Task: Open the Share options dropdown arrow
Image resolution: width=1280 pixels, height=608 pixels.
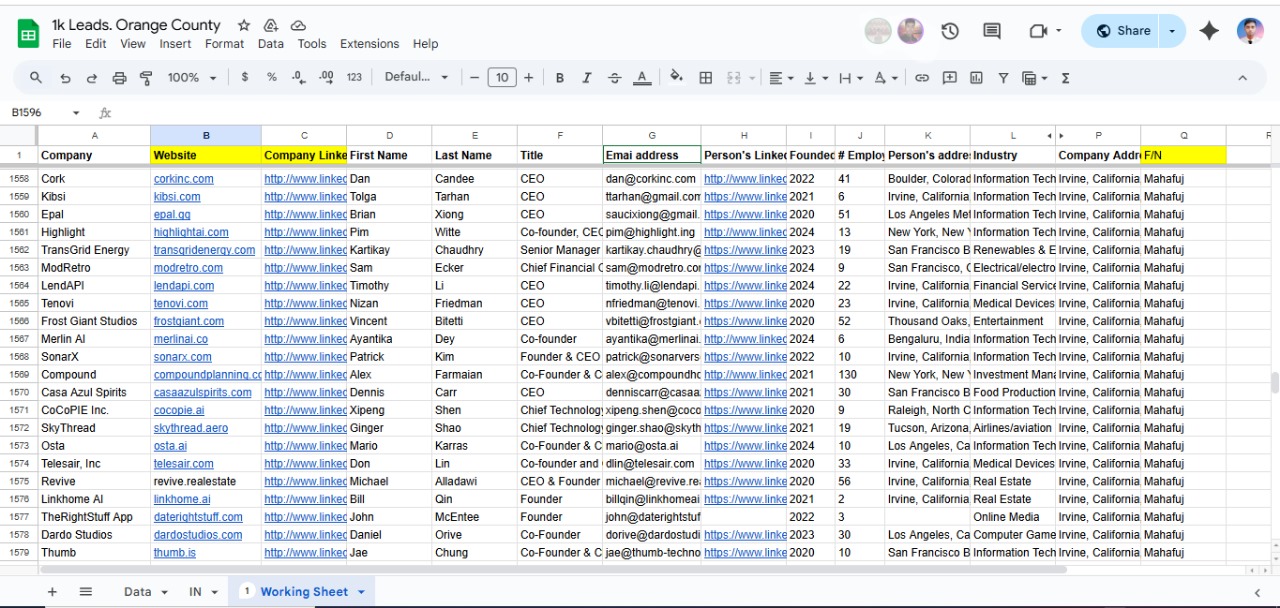Action: click(x=1172, y=31)
